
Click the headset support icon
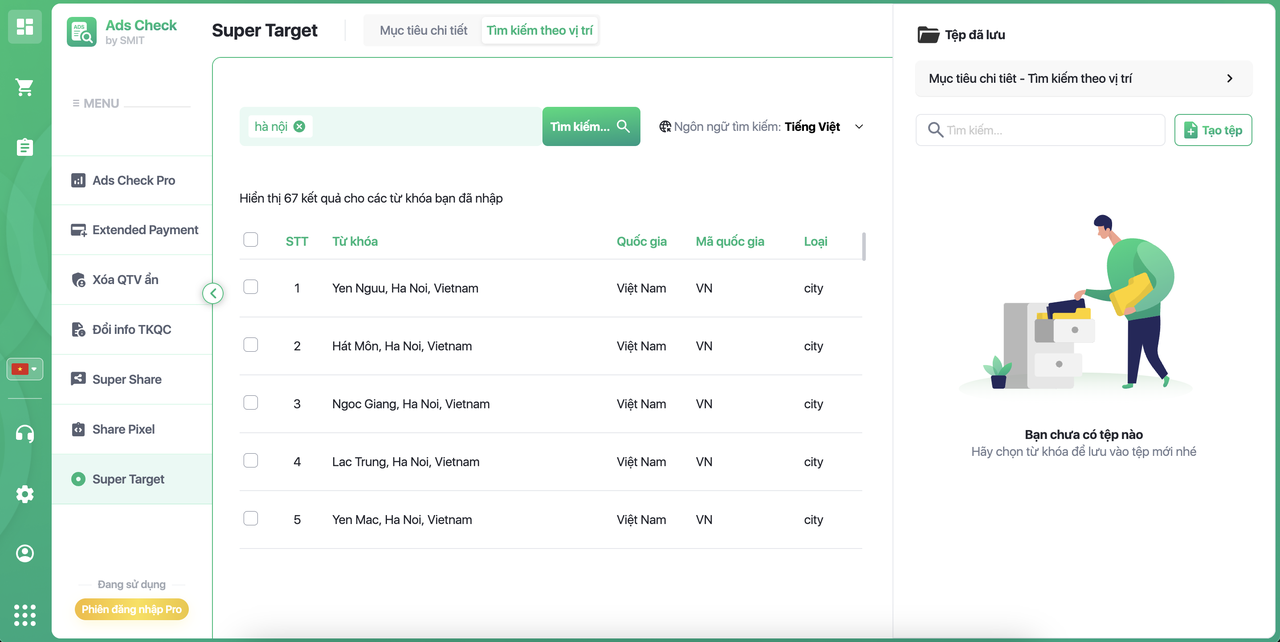[25, 434]
